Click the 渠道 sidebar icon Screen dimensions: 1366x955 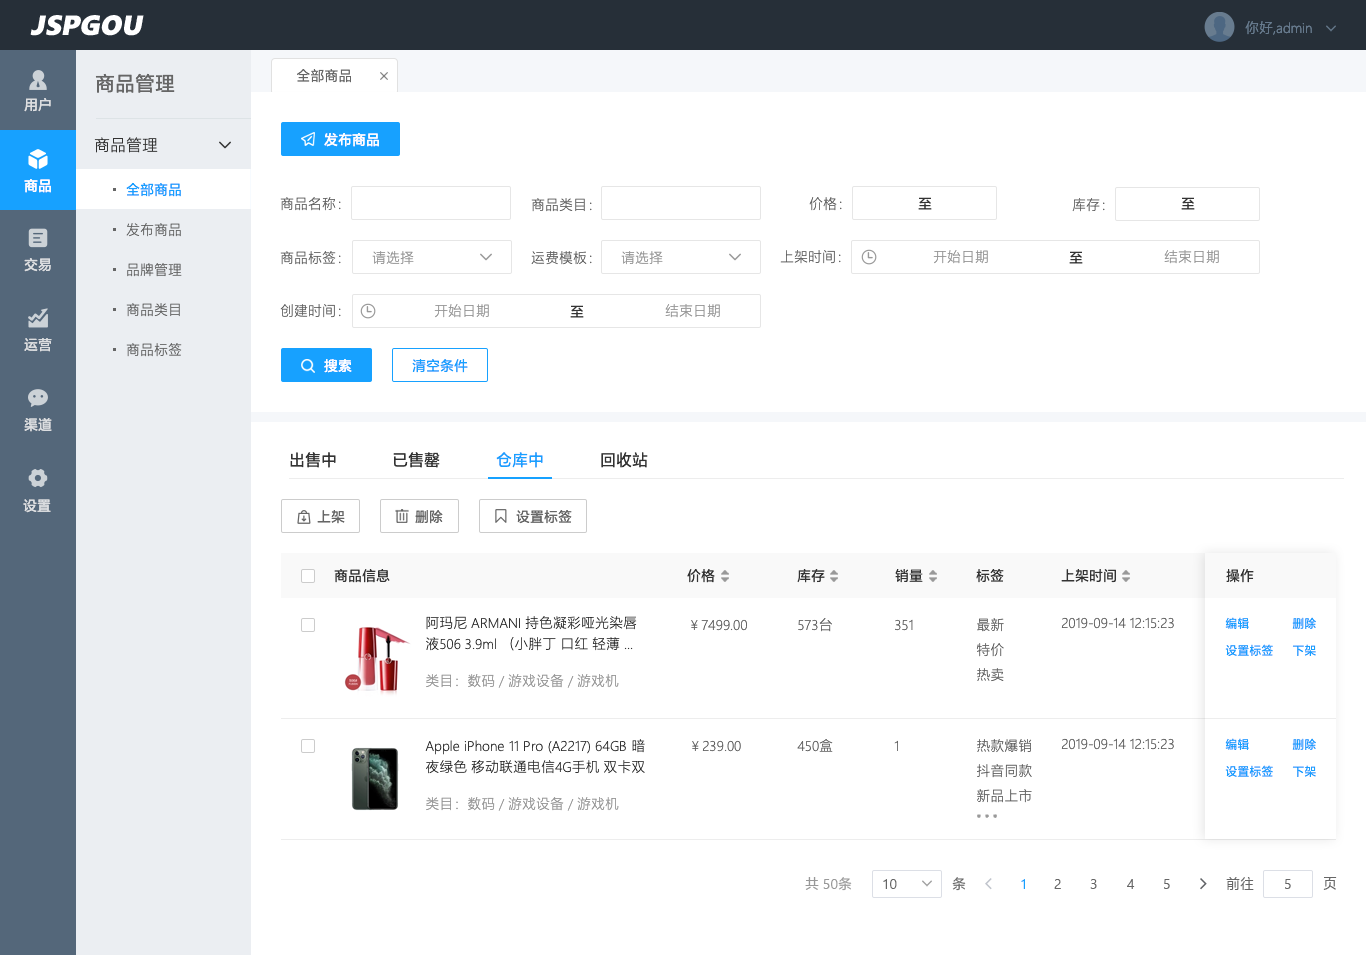pyautogui.click(x=37, y=410)
